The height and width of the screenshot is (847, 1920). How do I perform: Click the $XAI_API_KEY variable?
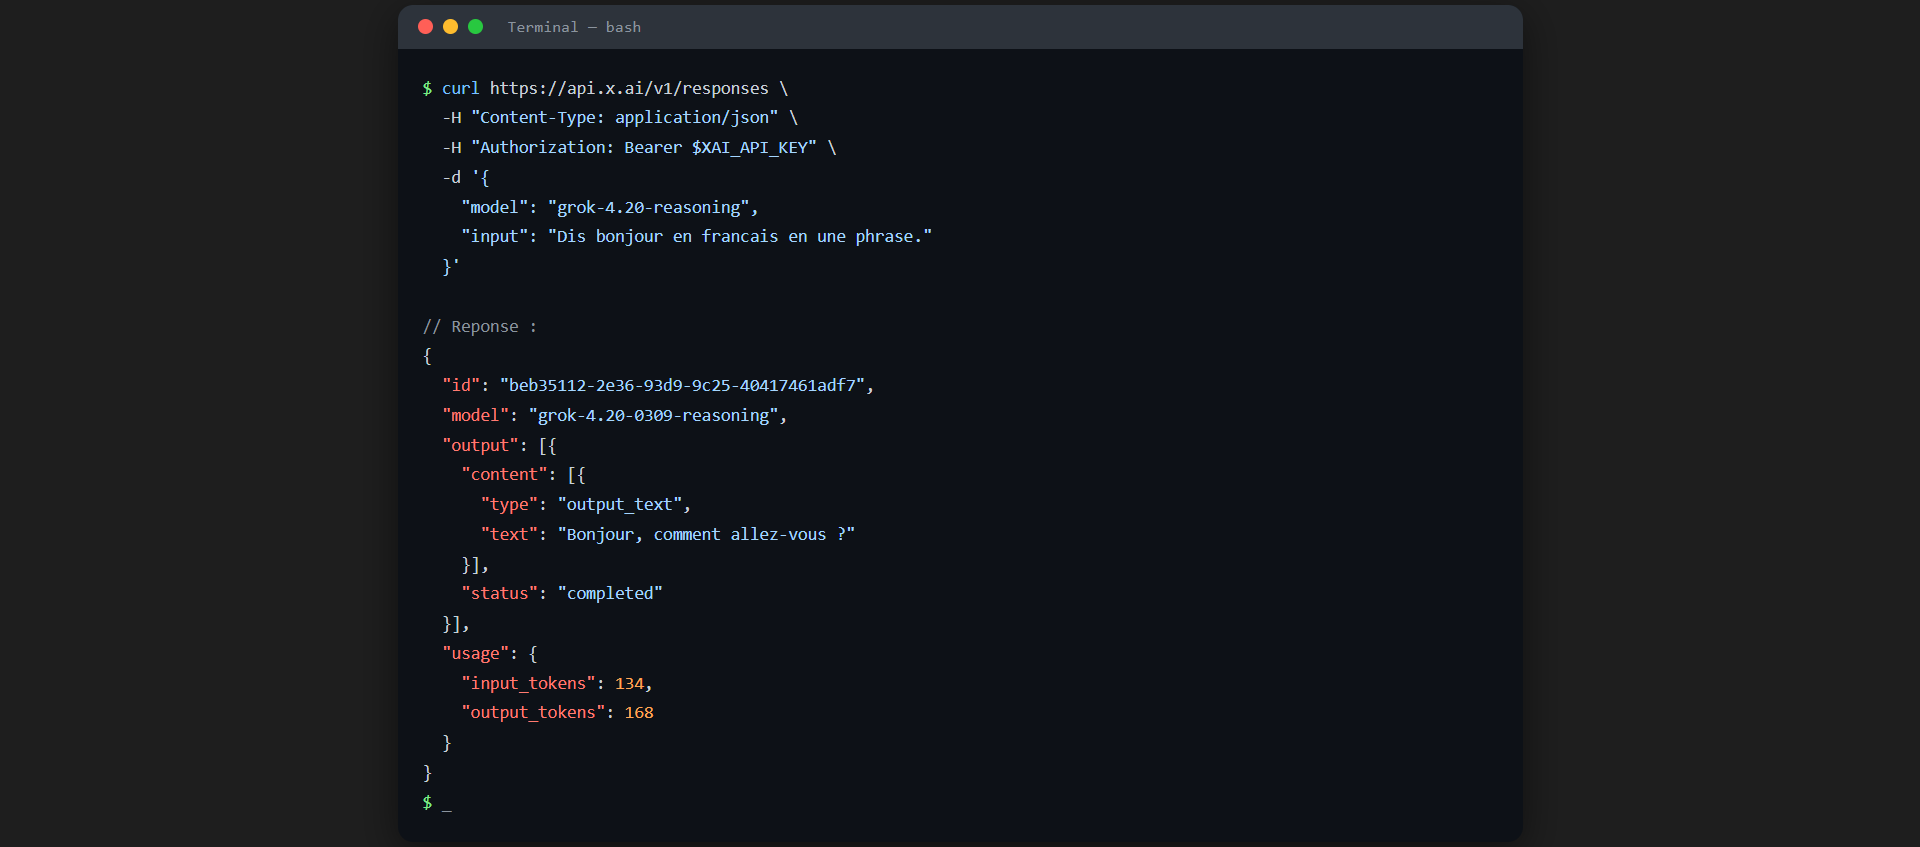750,148
